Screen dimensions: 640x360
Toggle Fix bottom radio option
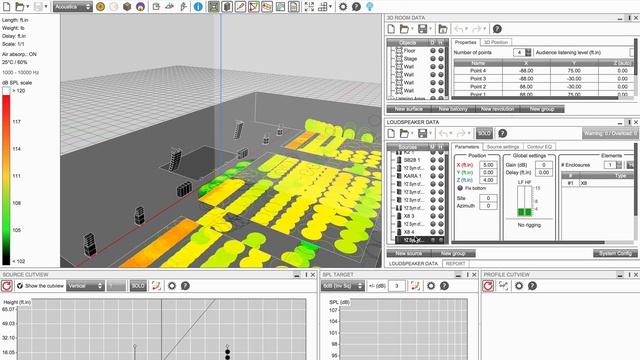tap(460, 188)
